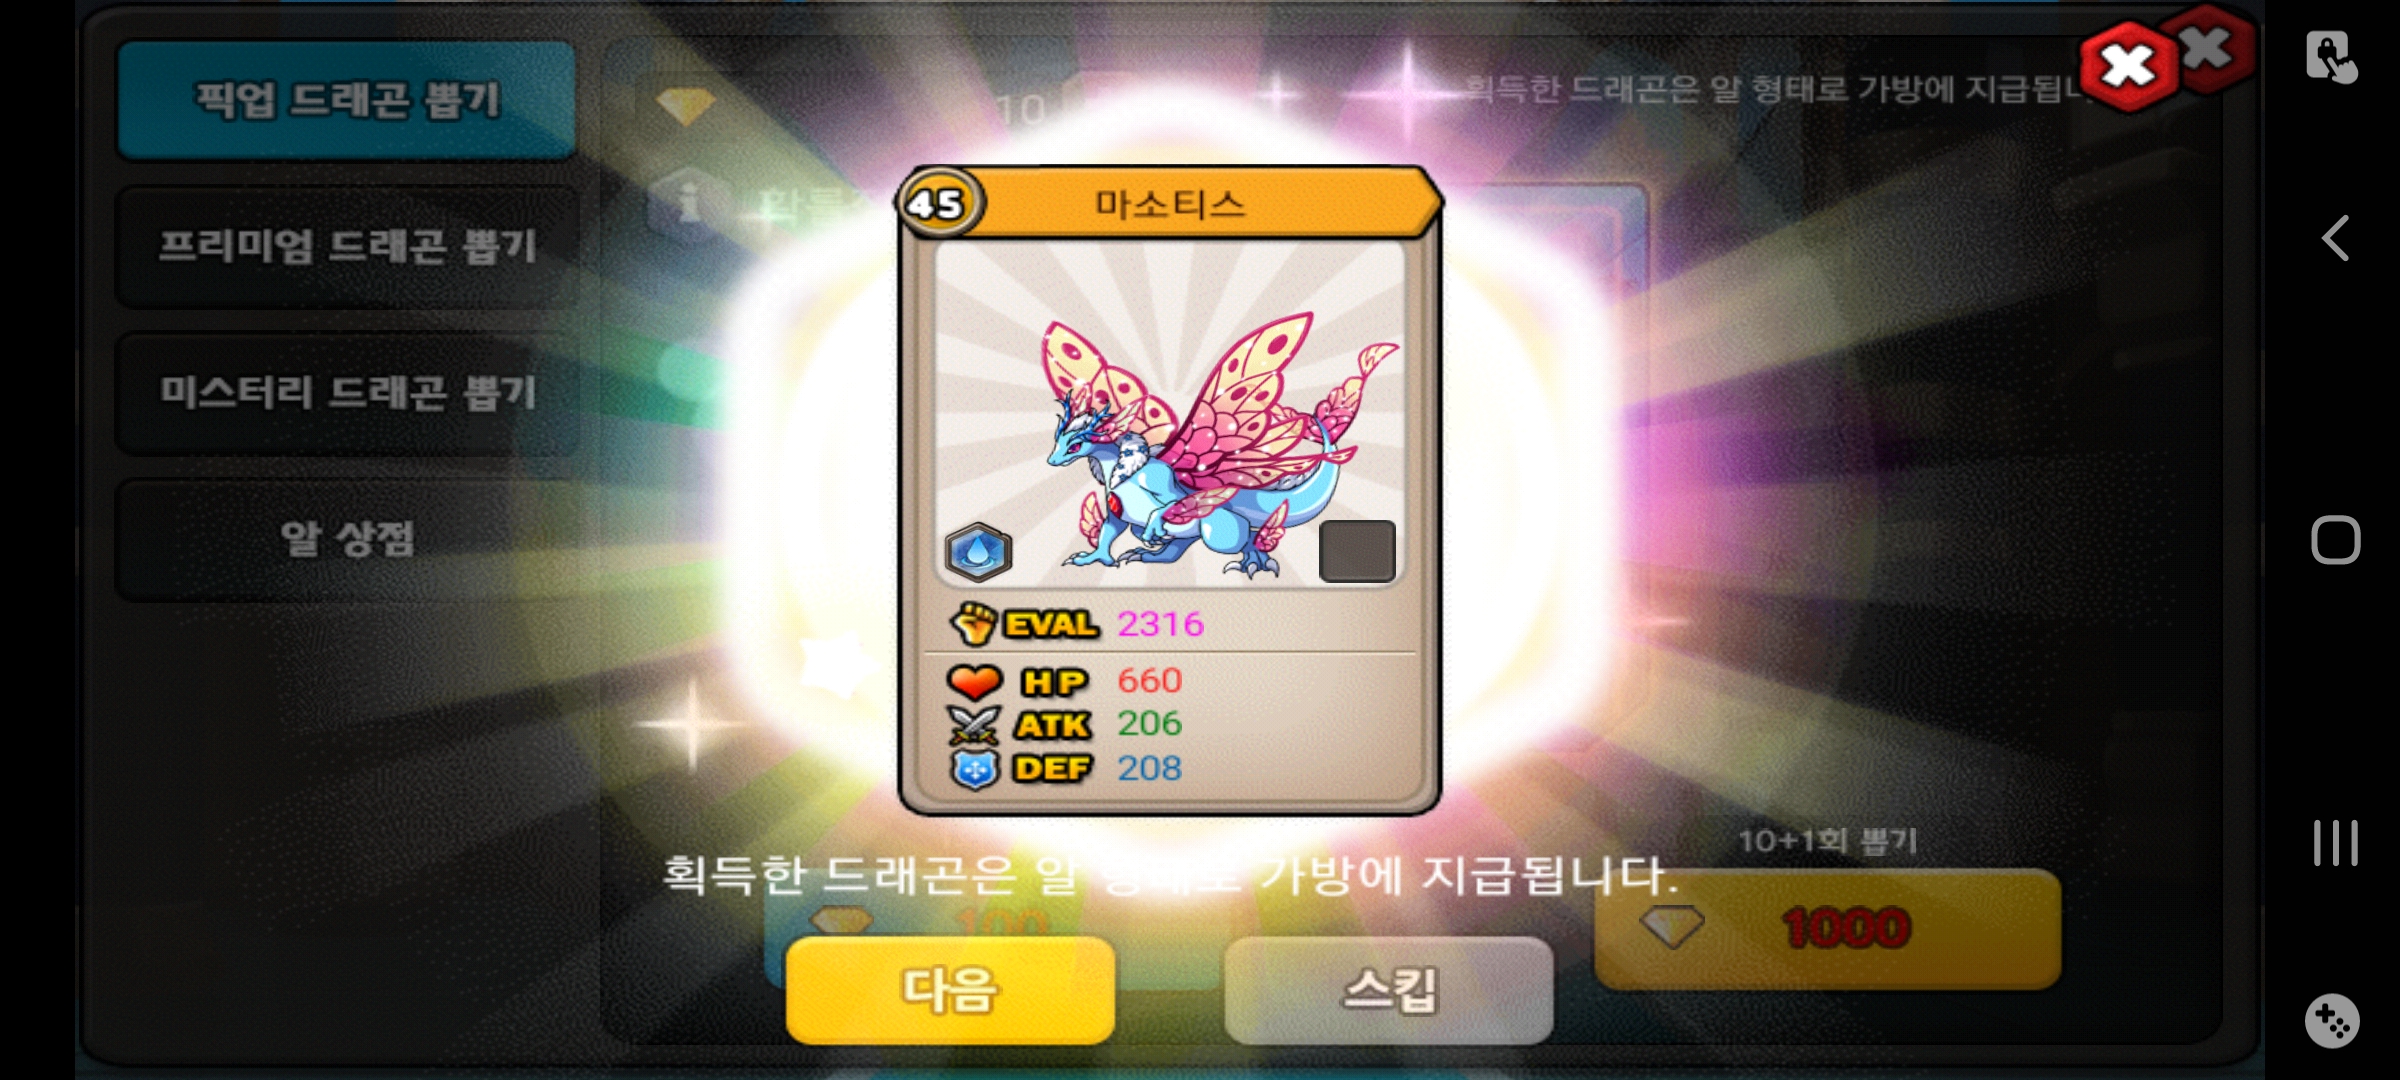Tap the yellow 다음 button
Viewport: 2400px width, 1080px height.
pyautogui.click(x=950, y=990)
